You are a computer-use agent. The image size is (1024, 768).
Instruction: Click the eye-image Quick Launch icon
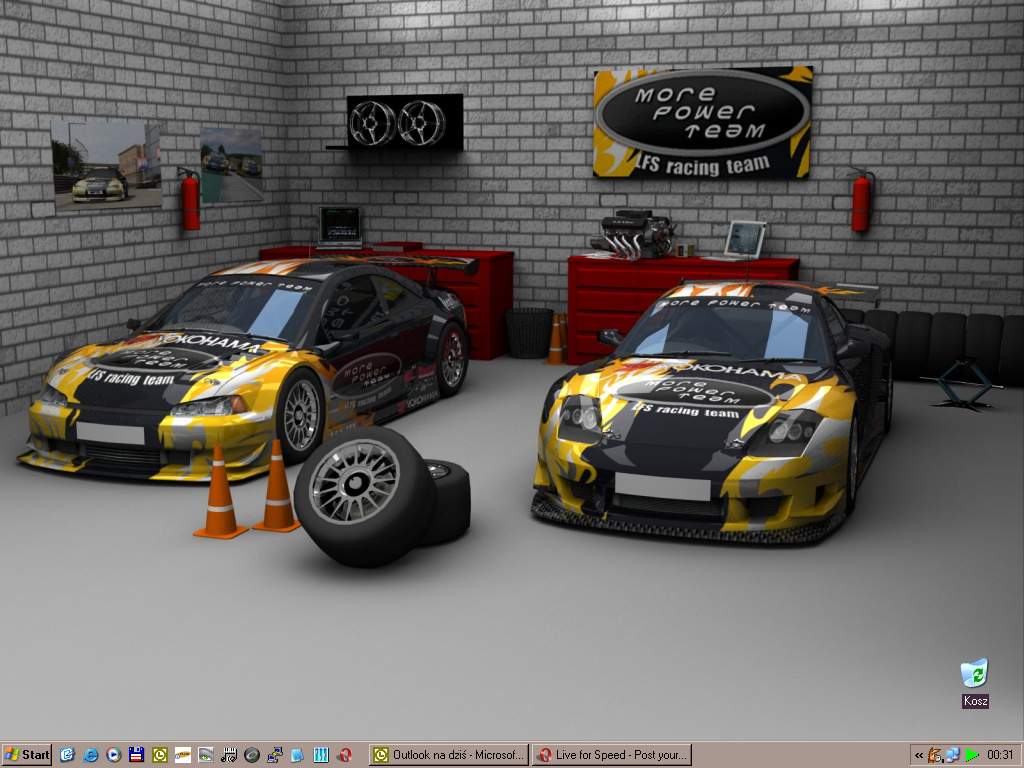pos(206,755)
